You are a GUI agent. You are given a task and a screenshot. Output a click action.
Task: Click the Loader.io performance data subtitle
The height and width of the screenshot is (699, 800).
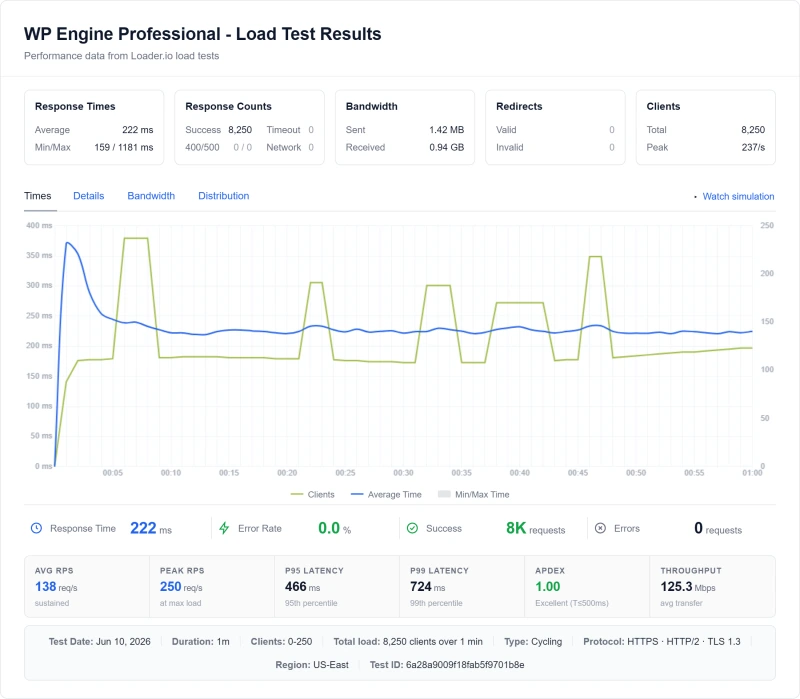click(x=121, y=56)
